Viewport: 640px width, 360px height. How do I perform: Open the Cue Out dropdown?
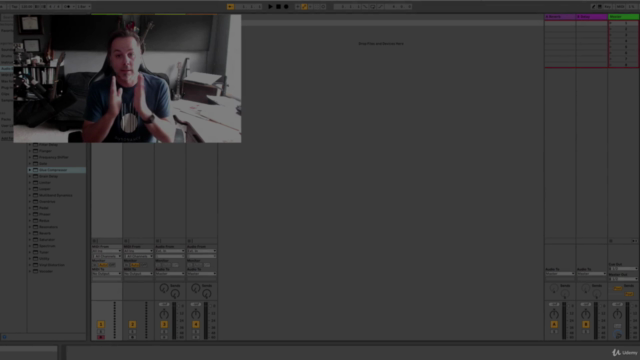(x=623, y=269)
